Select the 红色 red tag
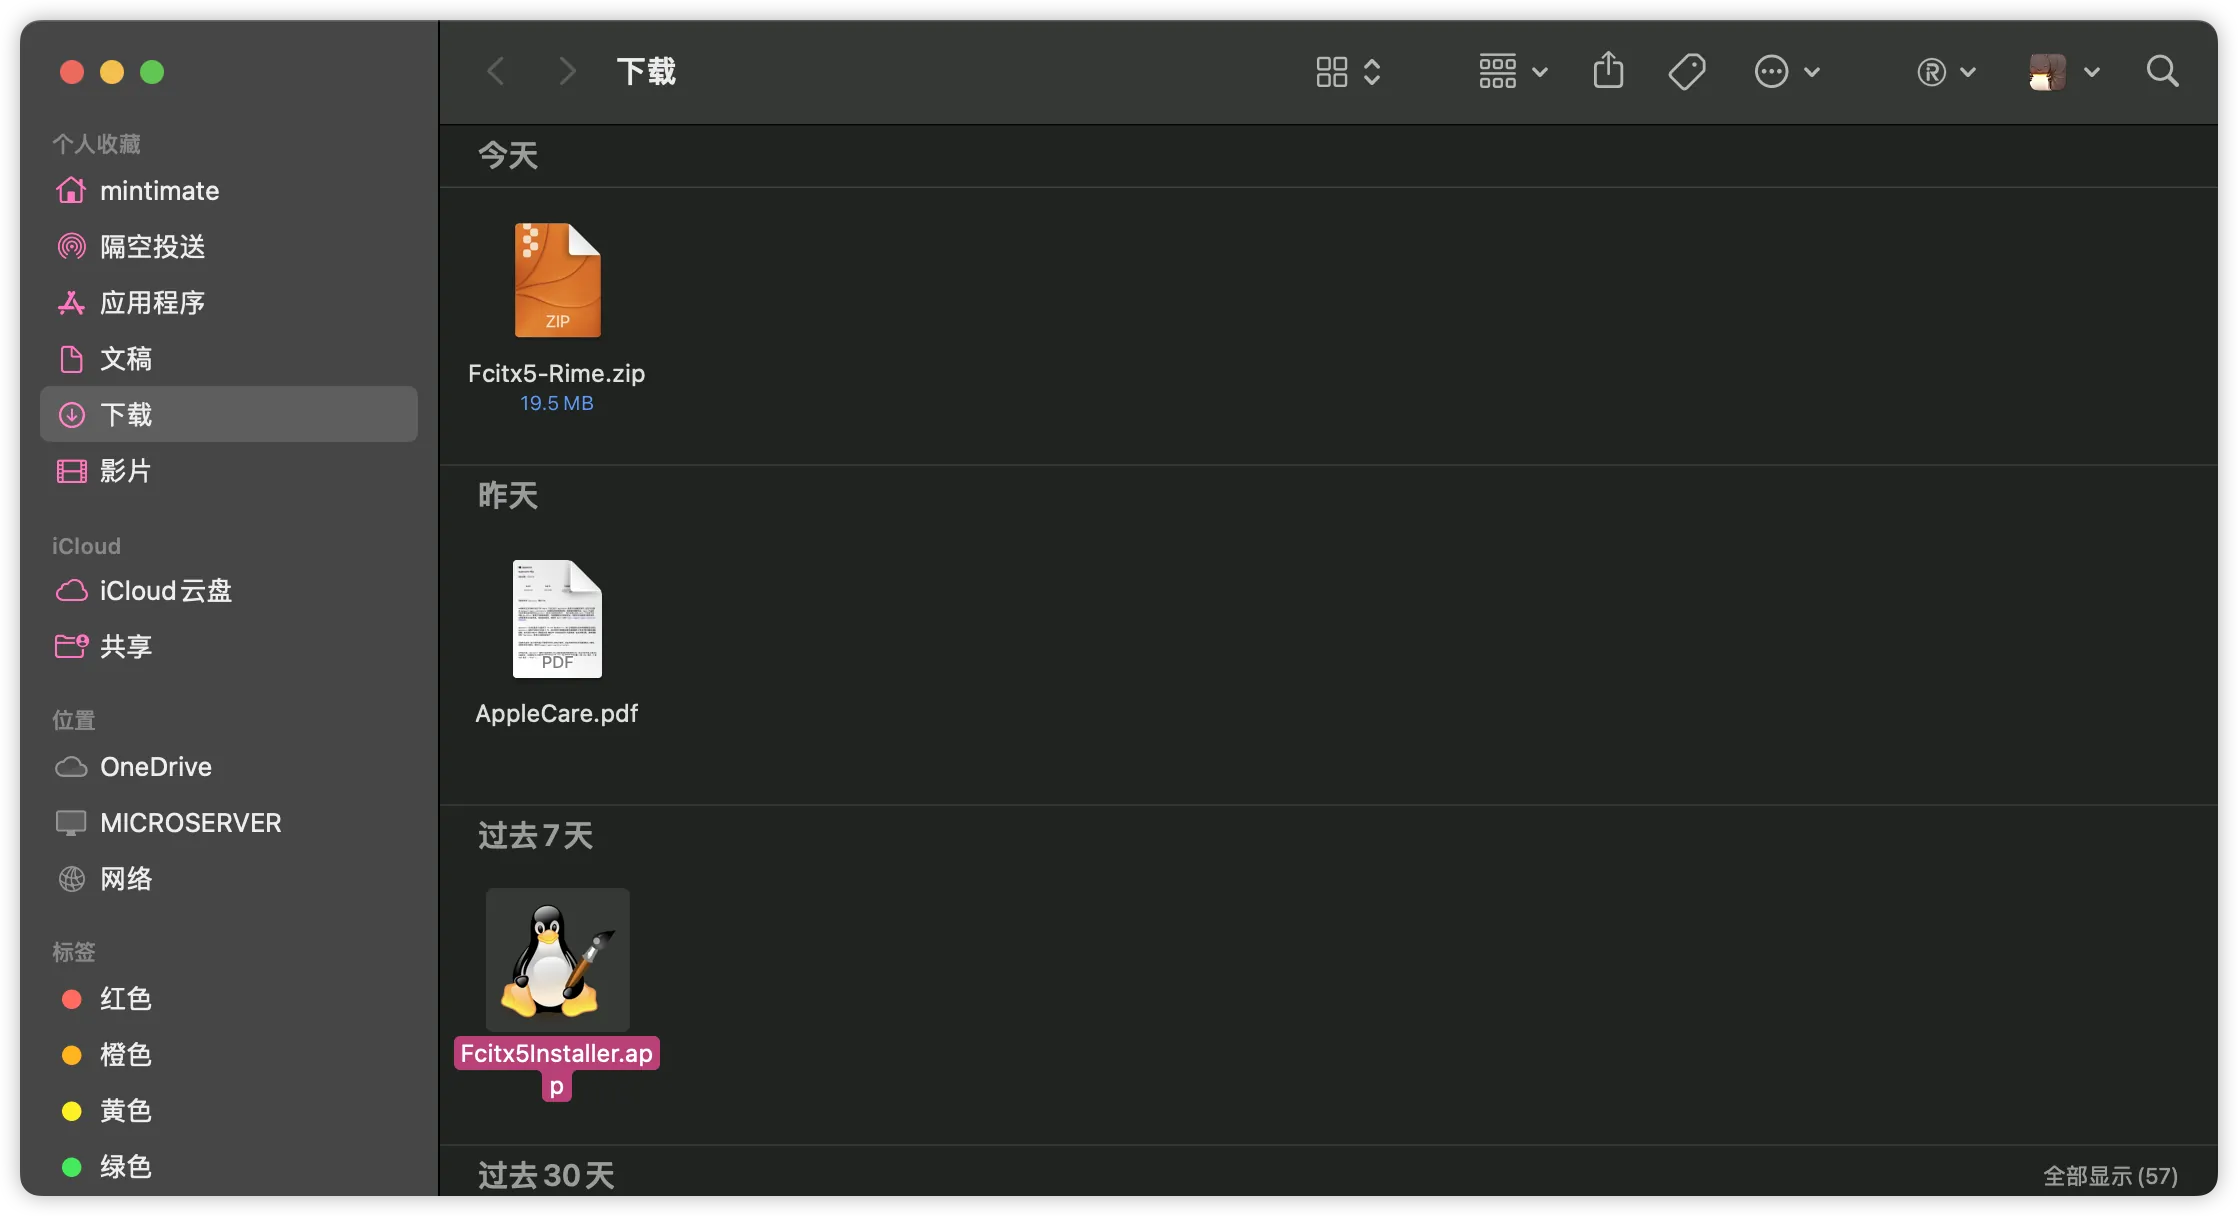 [x=229, y=998]
